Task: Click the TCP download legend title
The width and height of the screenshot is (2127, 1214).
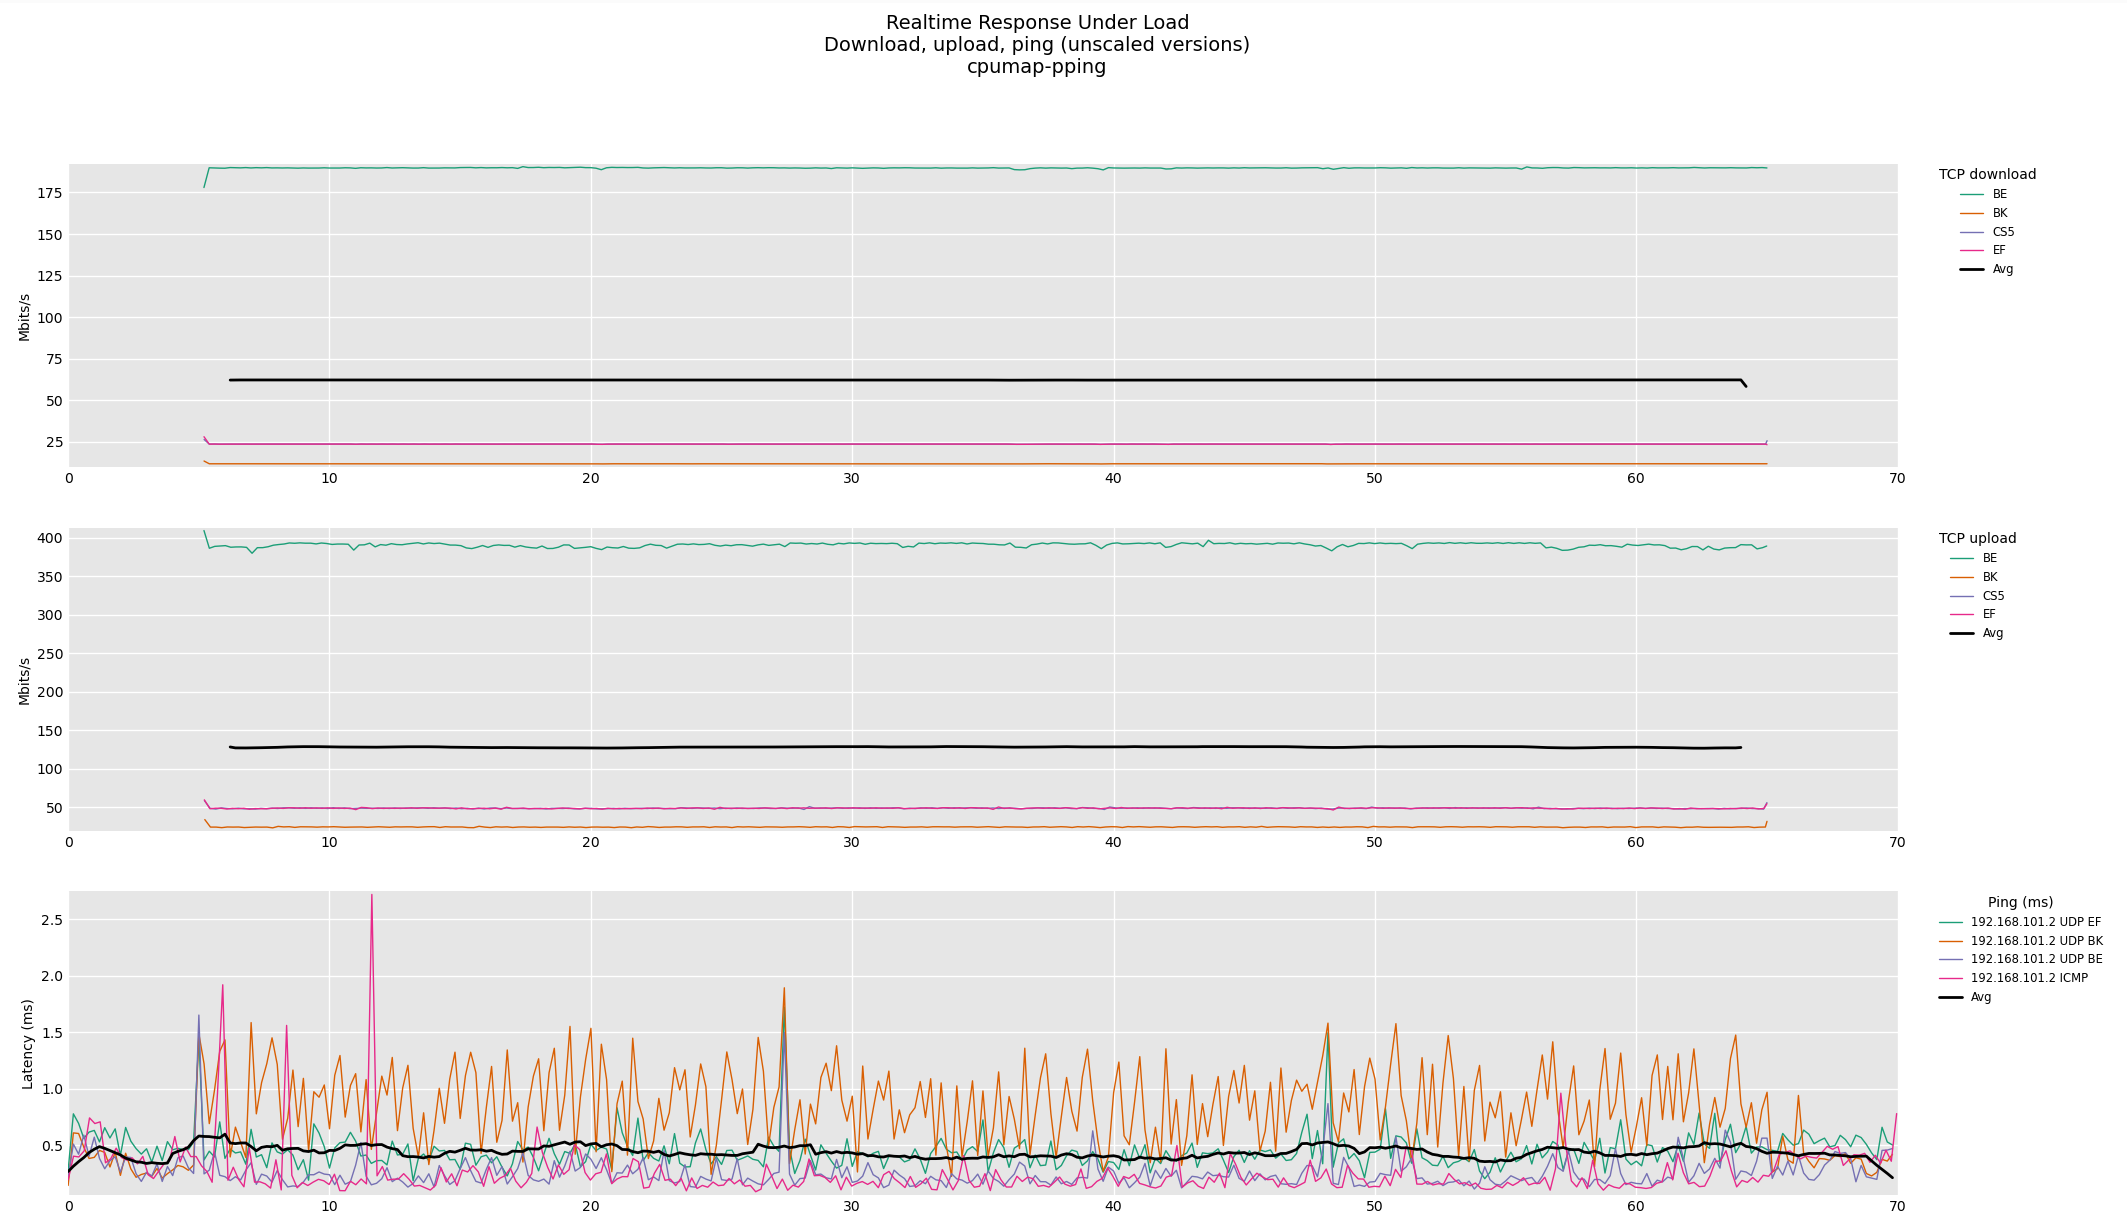Action: (1987, 174)
